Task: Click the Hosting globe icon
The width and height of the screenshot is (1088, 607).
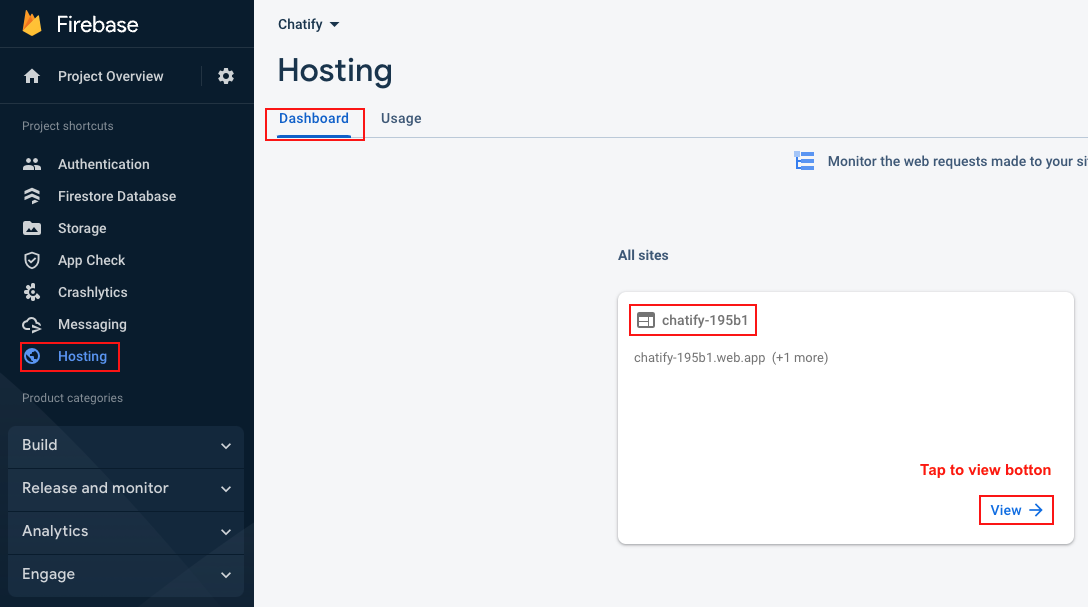Action: (32, 356)
